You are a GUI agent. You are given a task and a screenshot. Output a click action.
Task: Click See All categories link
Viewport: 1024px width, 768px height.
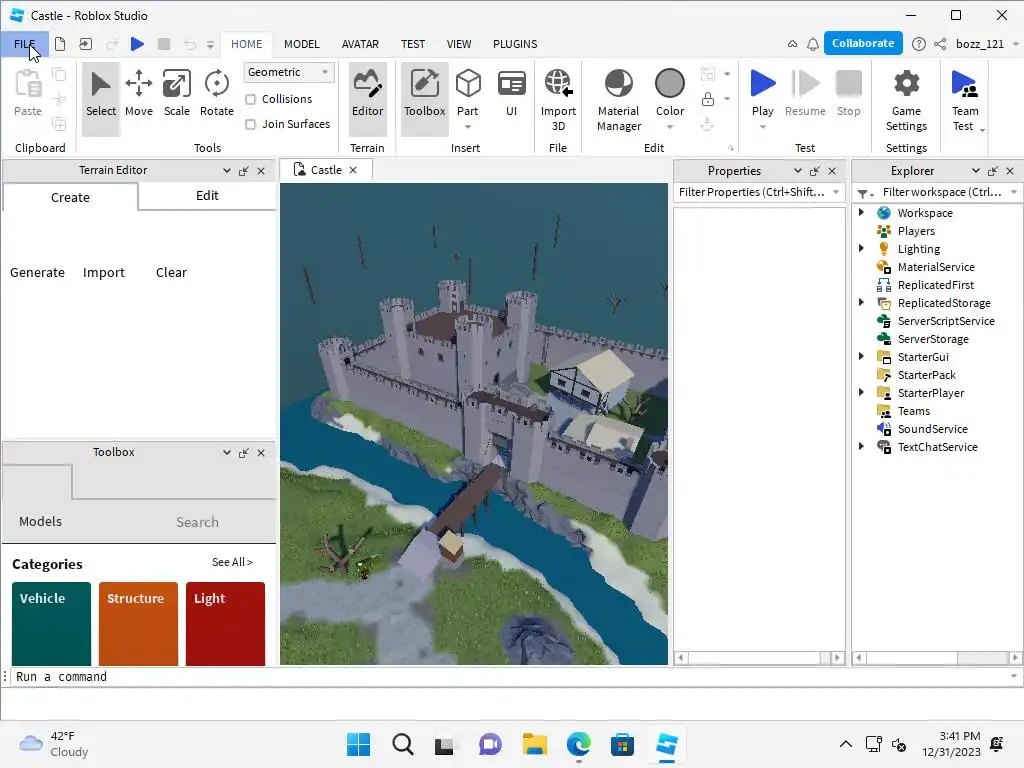232,562
